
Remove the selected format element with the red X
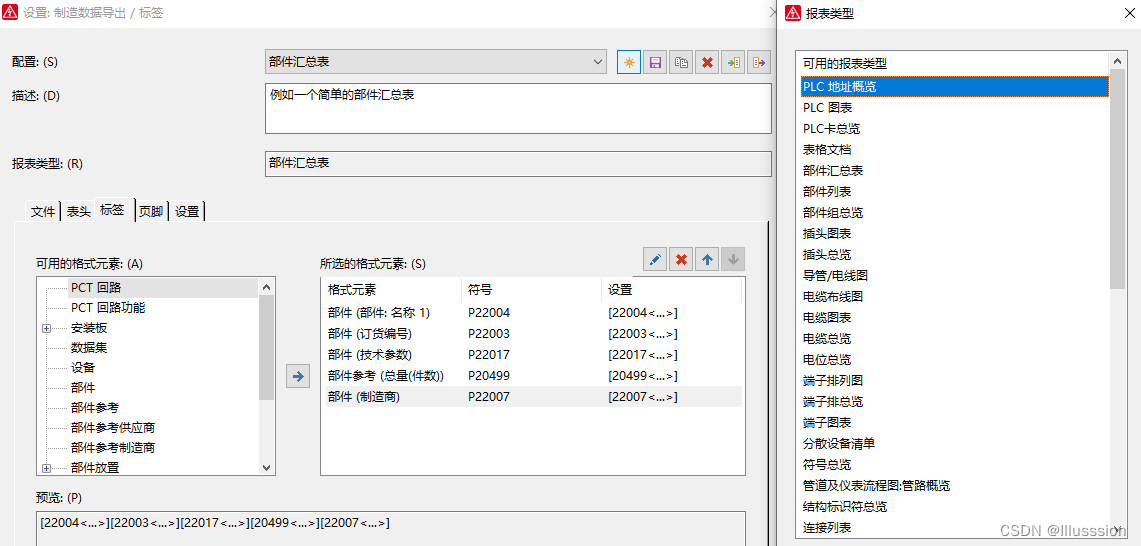(x=681, y=260)
